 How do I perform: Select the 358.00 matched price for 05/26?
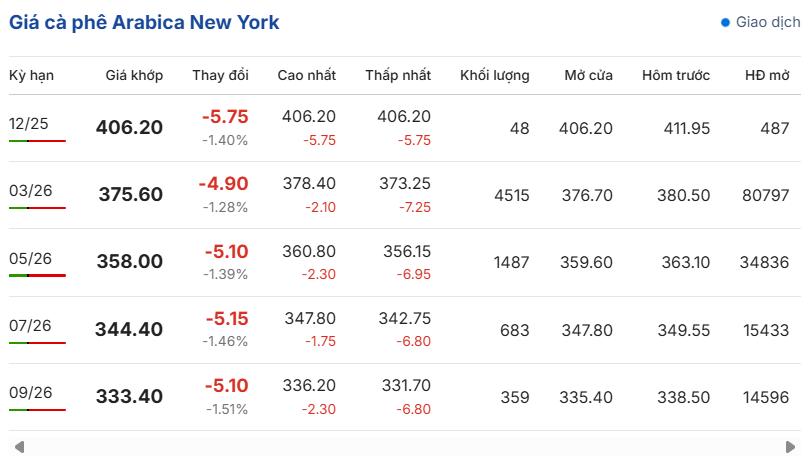(x=129, y=261)
